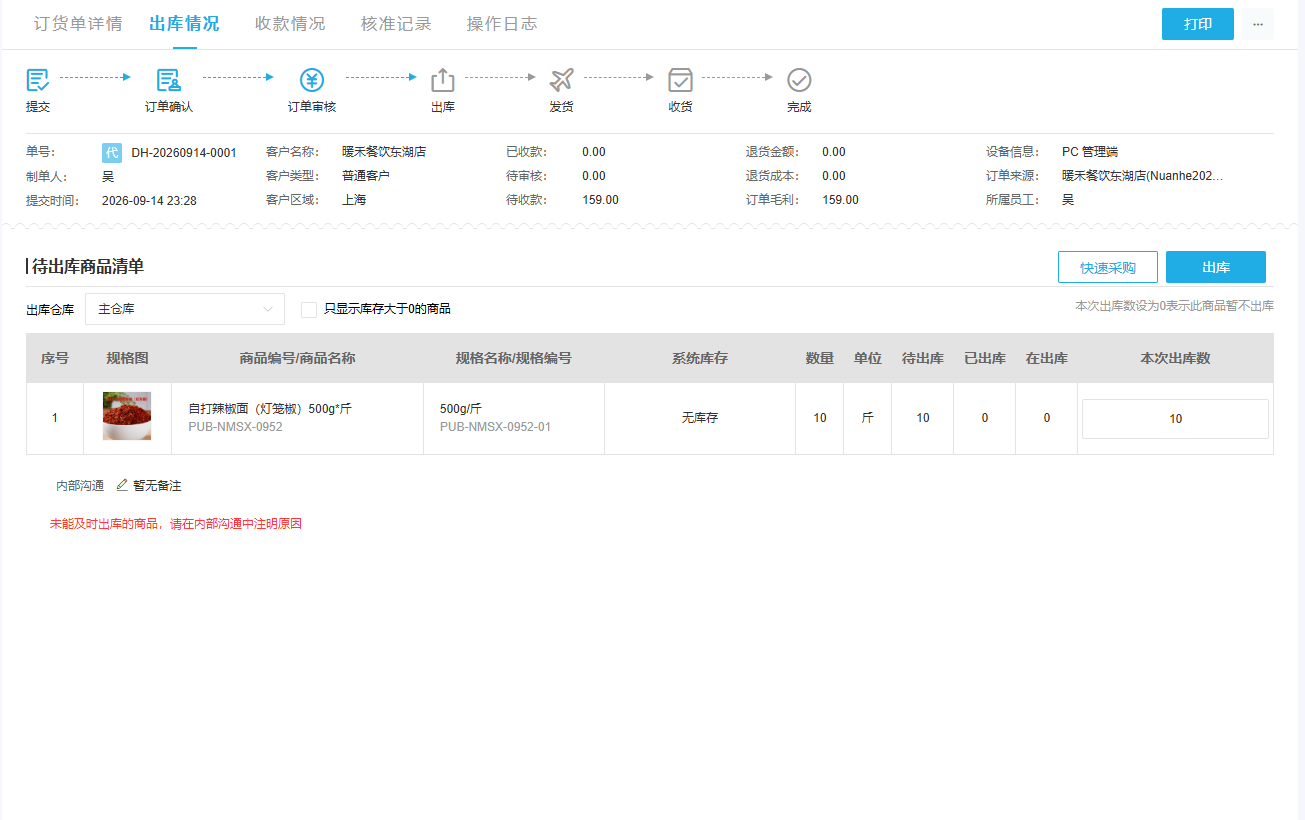Click the 收货 step icon
Viewport: 1305px width, 820px height.
[681, 80]
